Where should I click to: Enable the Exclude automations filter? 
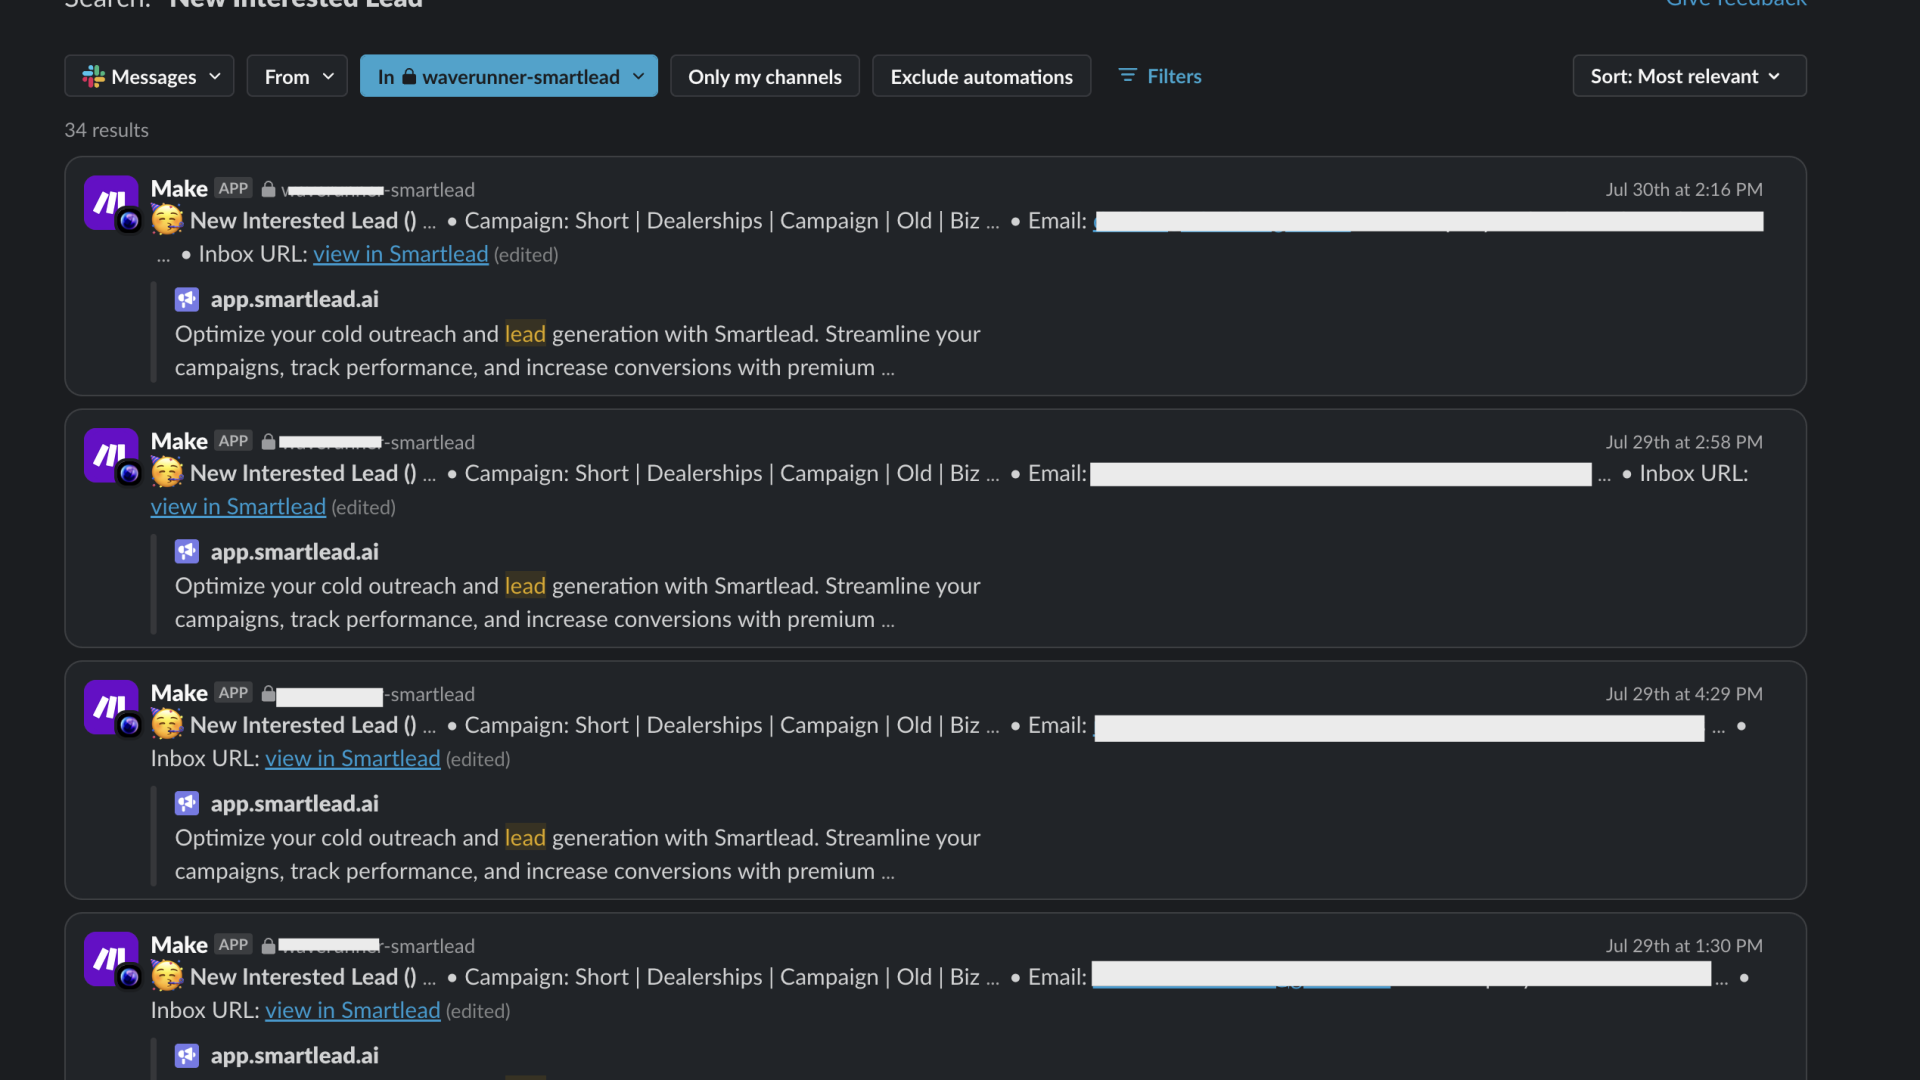(x=980, y=75)
